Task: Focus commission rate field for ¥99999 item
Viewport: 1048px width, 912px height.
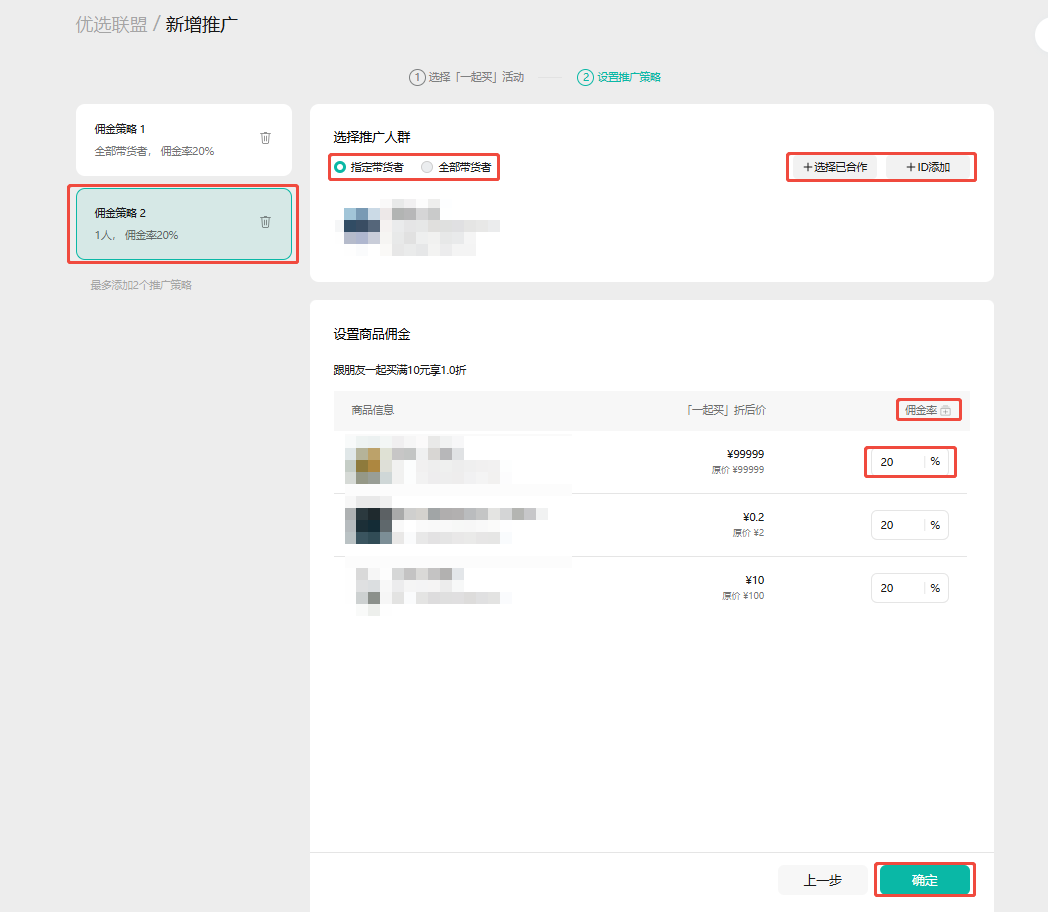Action: point(895,462)
